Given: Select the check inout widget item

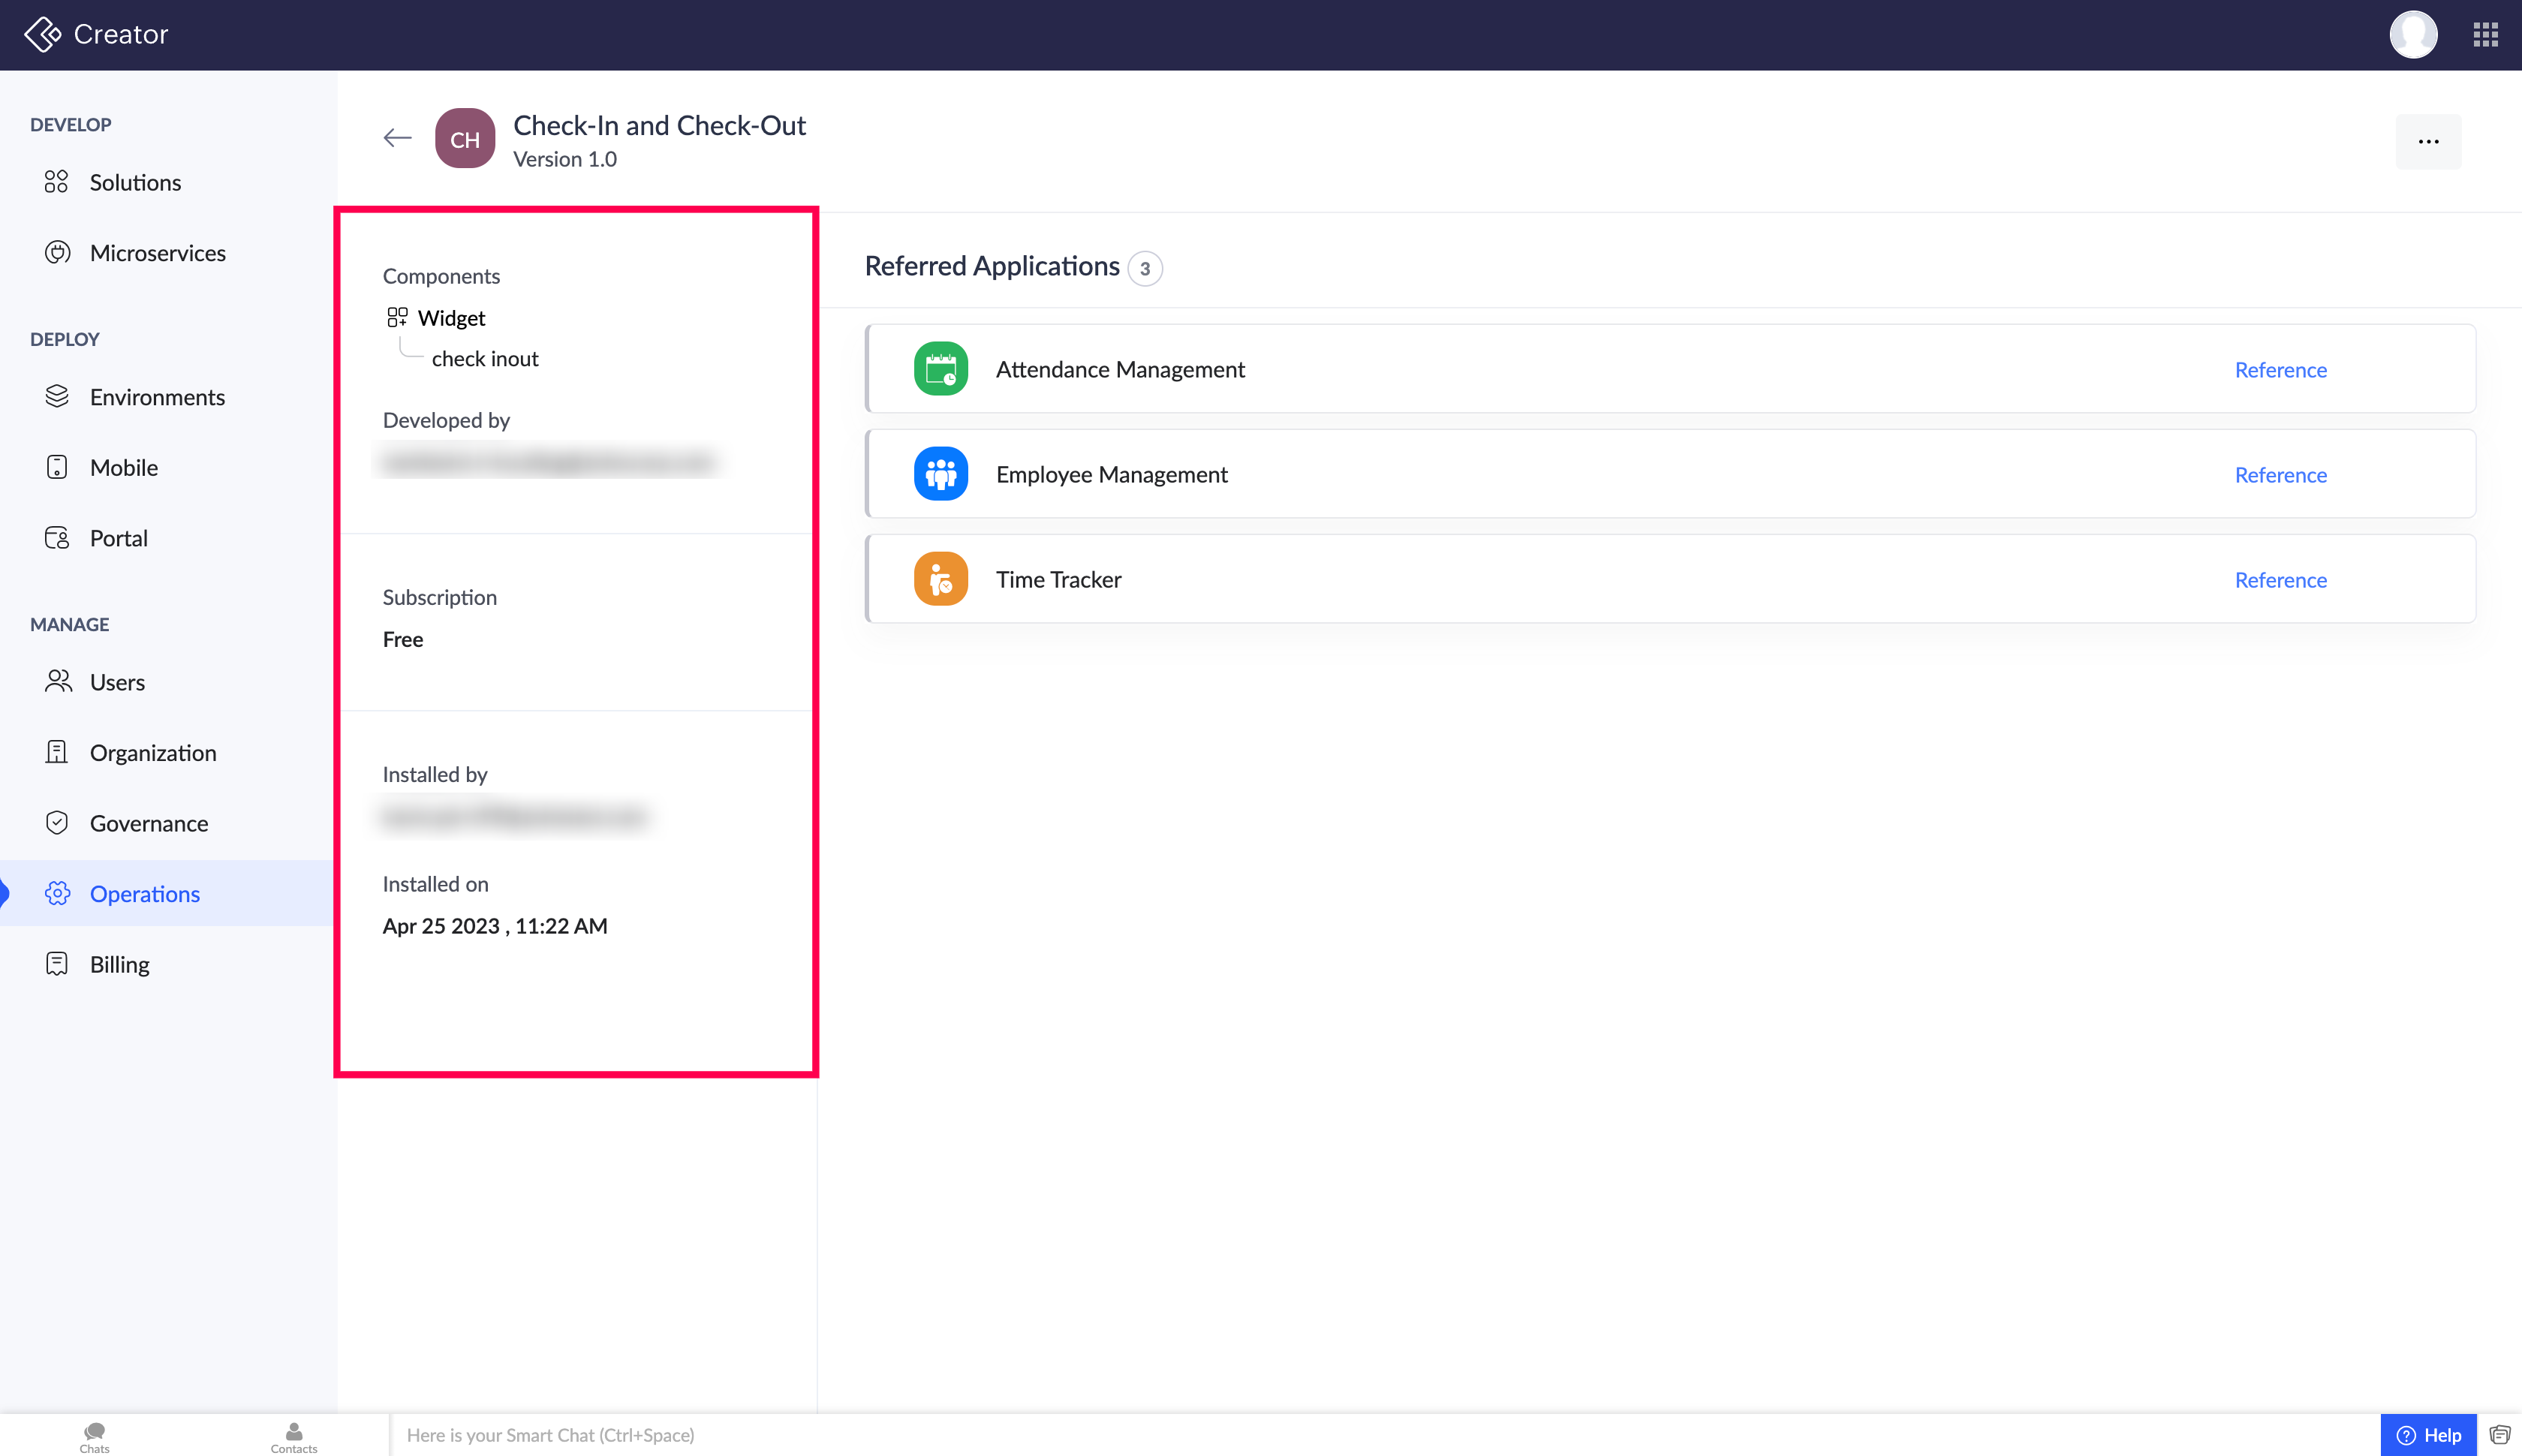Looking at the screenshot, I should coord(485,359).
